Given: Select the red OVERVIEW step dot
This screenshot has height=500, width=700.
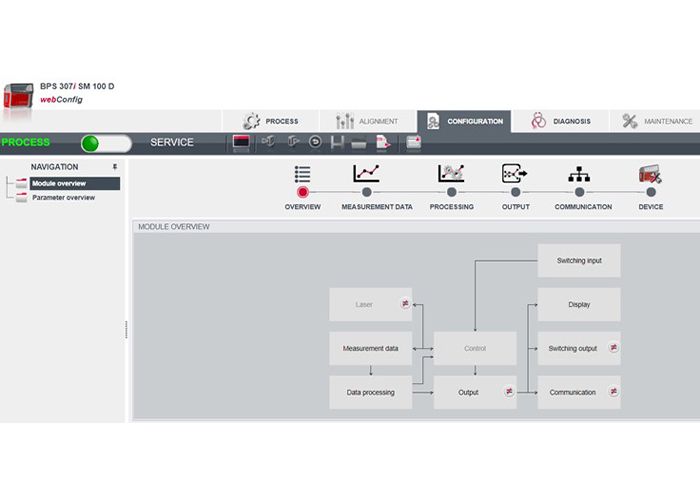Looking at the screenshot, I should (x=303, y=192).
